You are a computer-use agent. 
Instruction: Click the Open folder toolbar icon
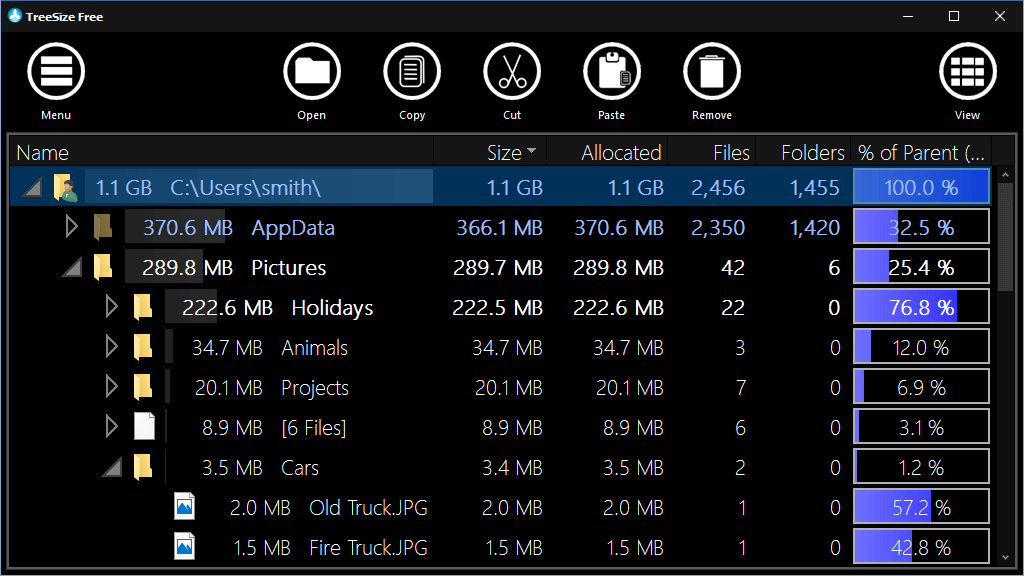coord(312,72)
